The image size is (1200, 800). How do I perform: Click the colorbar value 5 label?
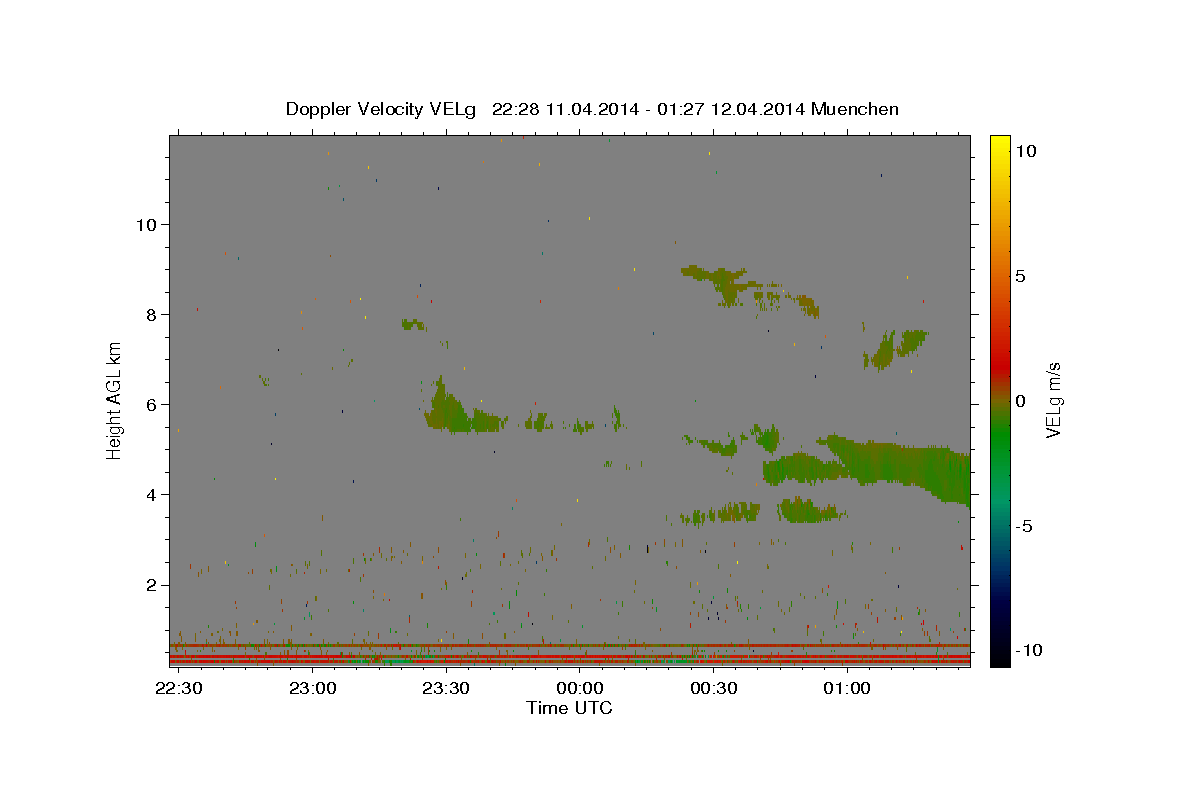1020,275
